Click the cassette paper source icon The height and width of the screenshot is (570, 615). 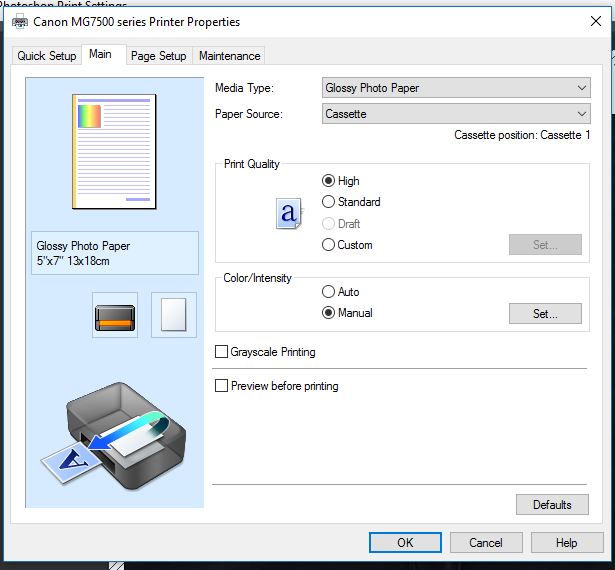click(x=115, y=315)
